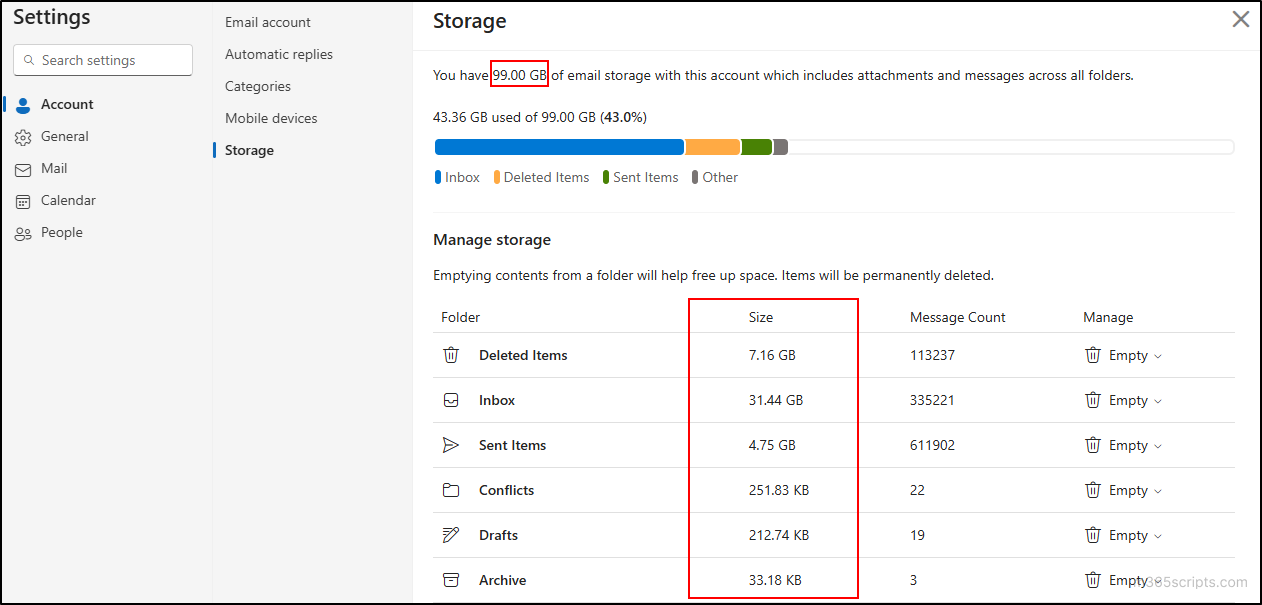1262x605 pixels.
Task: Click the Archive box icon
Action: point(451,580)
